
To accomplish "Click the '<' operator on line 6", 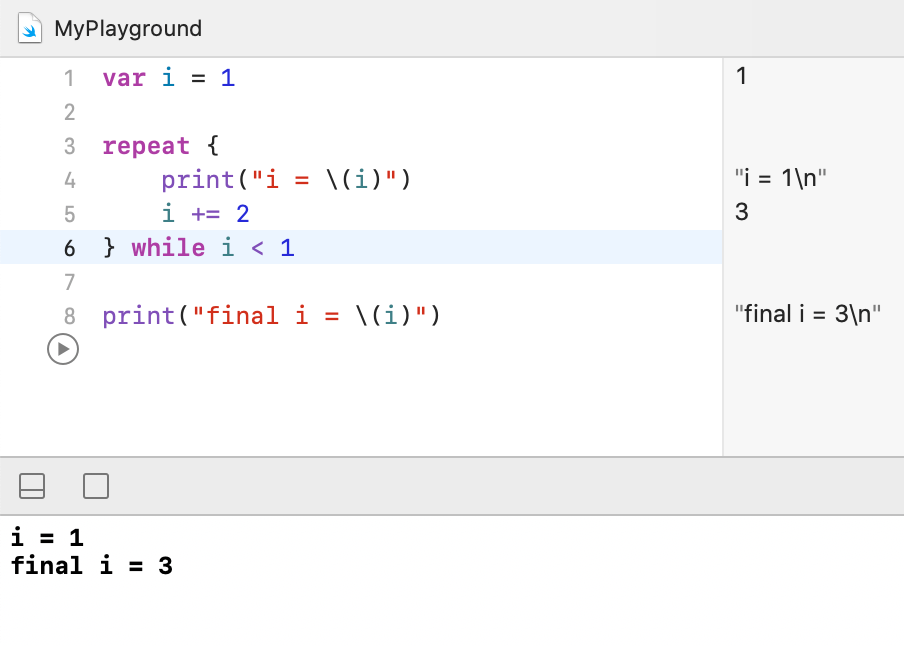I will tap(257, 249).
